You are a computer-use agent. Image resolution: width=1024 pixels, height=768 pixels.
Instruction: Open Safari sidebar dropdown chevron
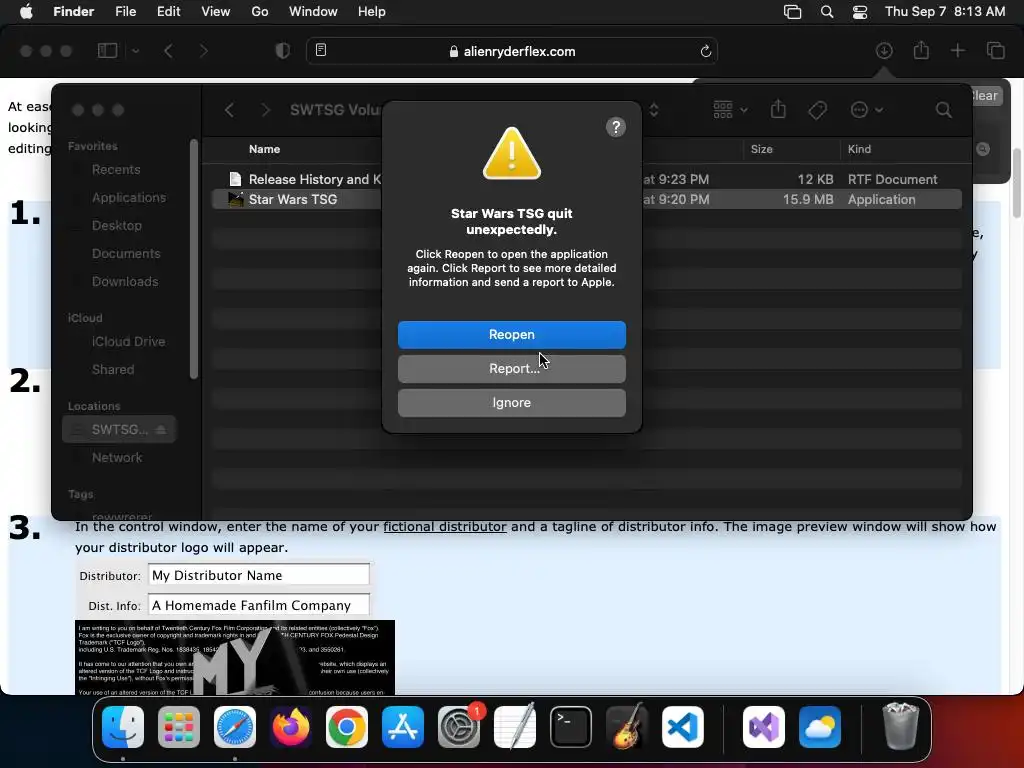[x=135, y=51]
